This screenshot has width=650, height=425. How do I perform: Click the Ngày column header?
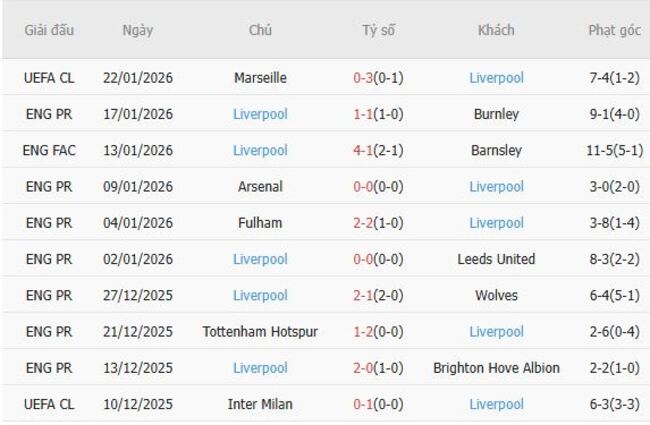pos(138,30)
